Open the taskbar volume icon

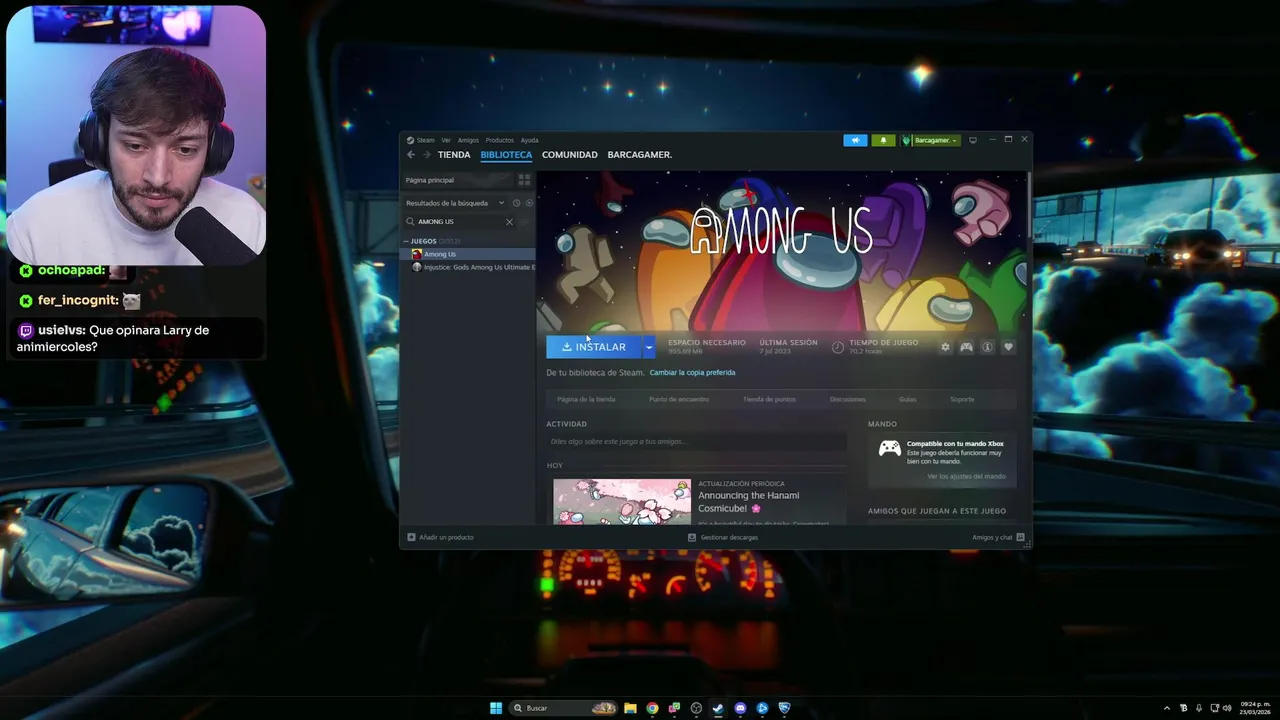coord(1227,708)
